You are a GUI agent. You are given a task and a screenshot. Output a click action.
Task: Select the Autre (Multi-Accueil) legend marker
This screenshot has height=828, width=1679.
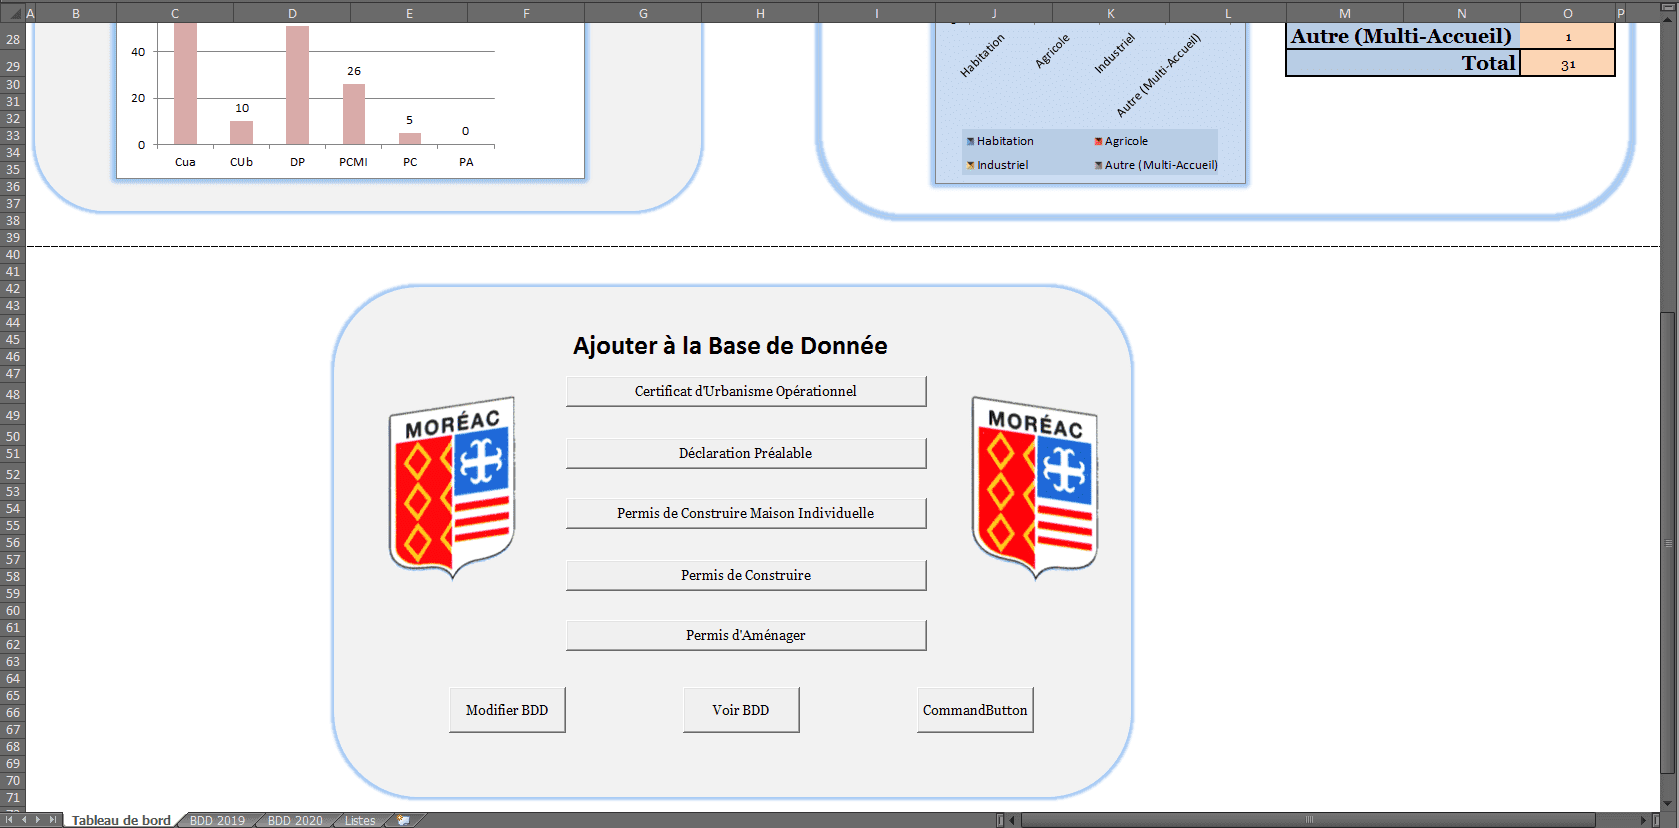(x=1098, y=166)
